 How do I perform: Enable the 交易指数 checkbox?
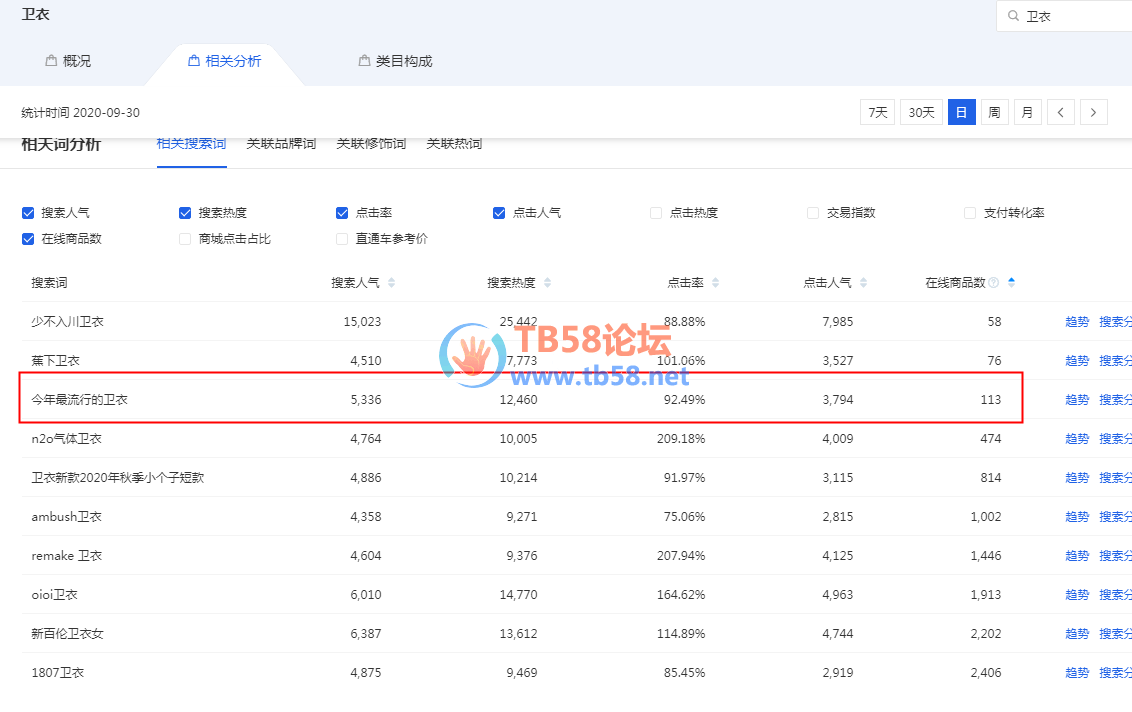click(x=813, y=213)
